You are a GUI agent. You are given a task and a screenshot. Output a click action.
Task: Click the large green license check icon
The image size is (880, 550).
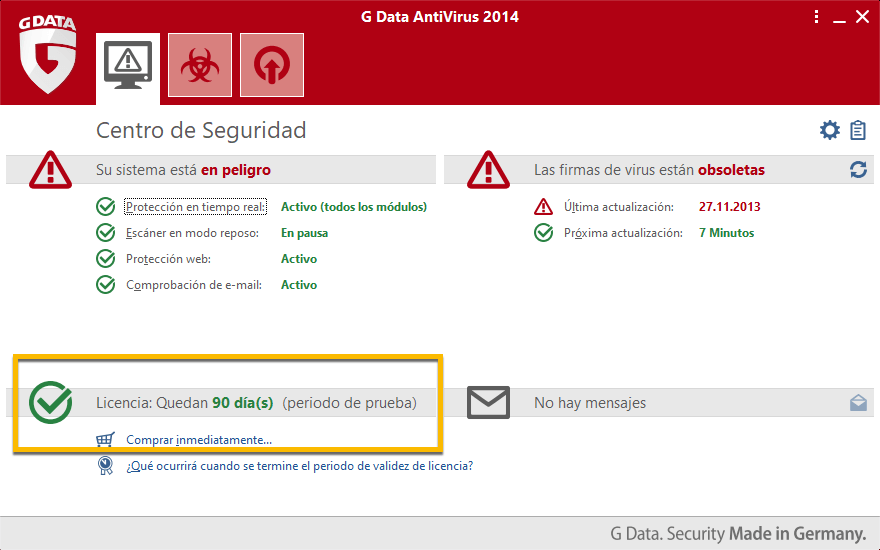click(51, 402)
